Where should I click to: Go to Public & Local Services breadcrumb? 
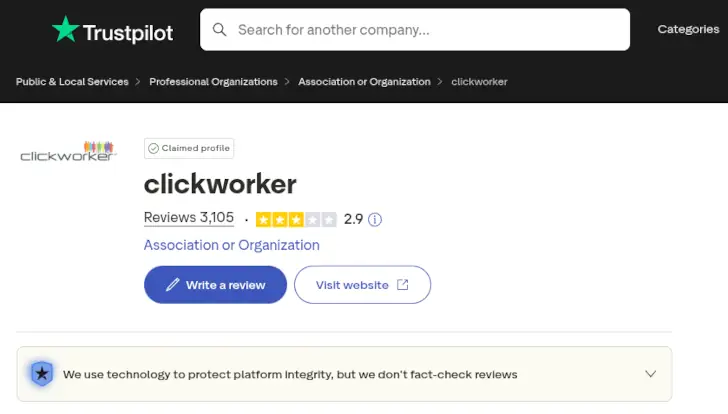72,82
